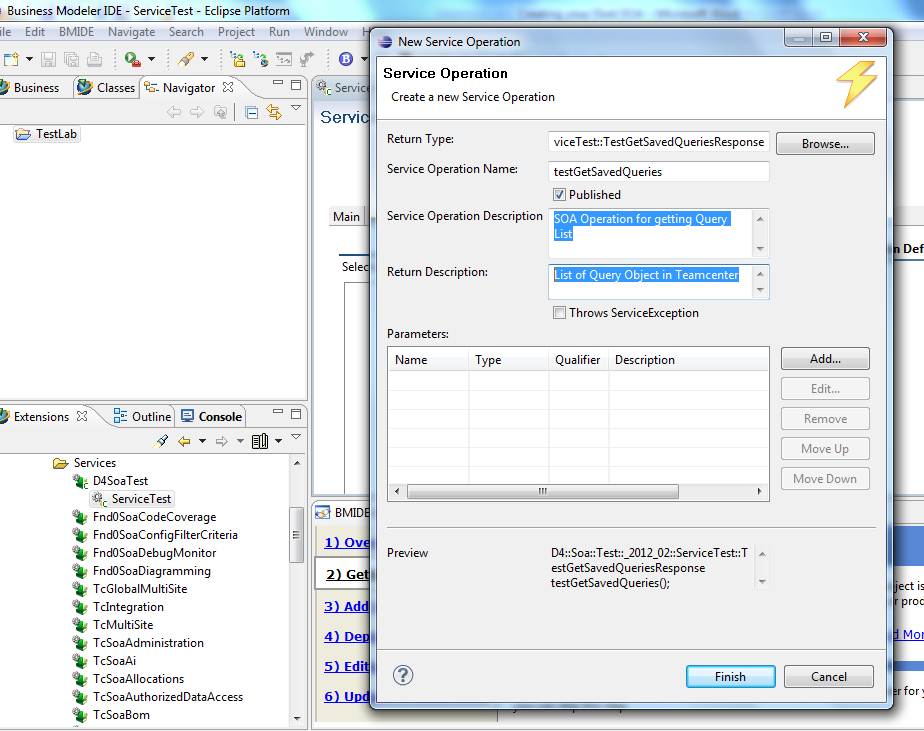
Task: Click the Extensions tree vertical scrollbar thumb
Action: [x=296, y=534]
